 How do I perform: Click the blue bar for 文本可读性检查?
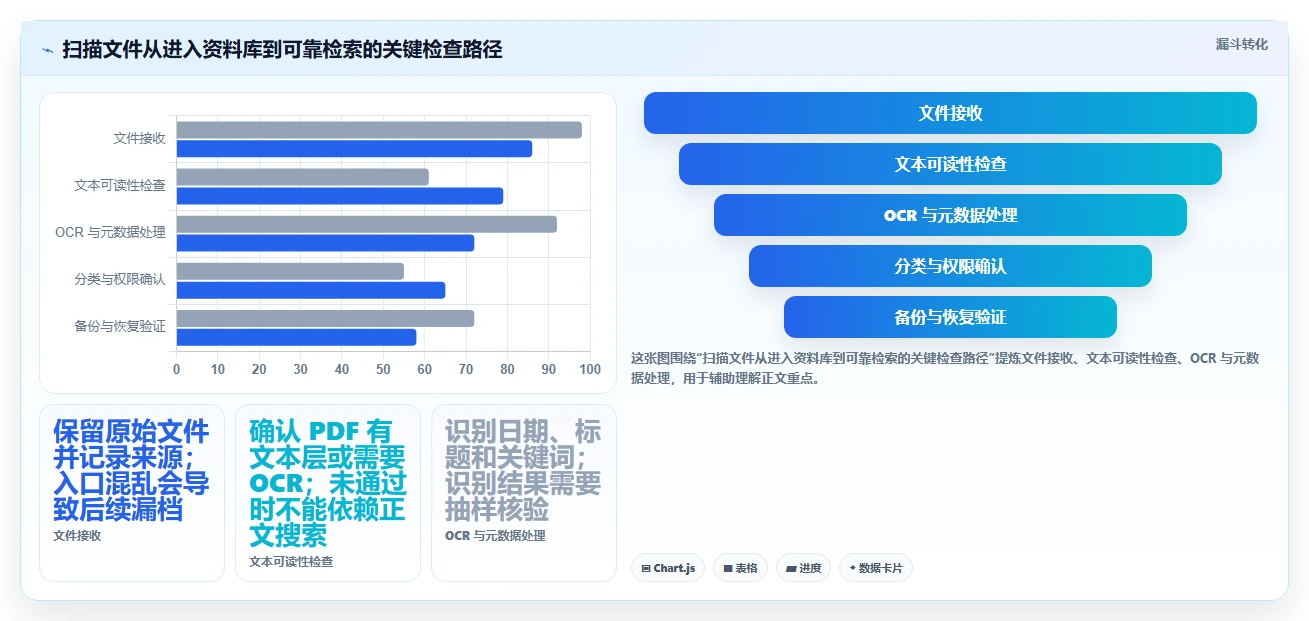(340, 196)
